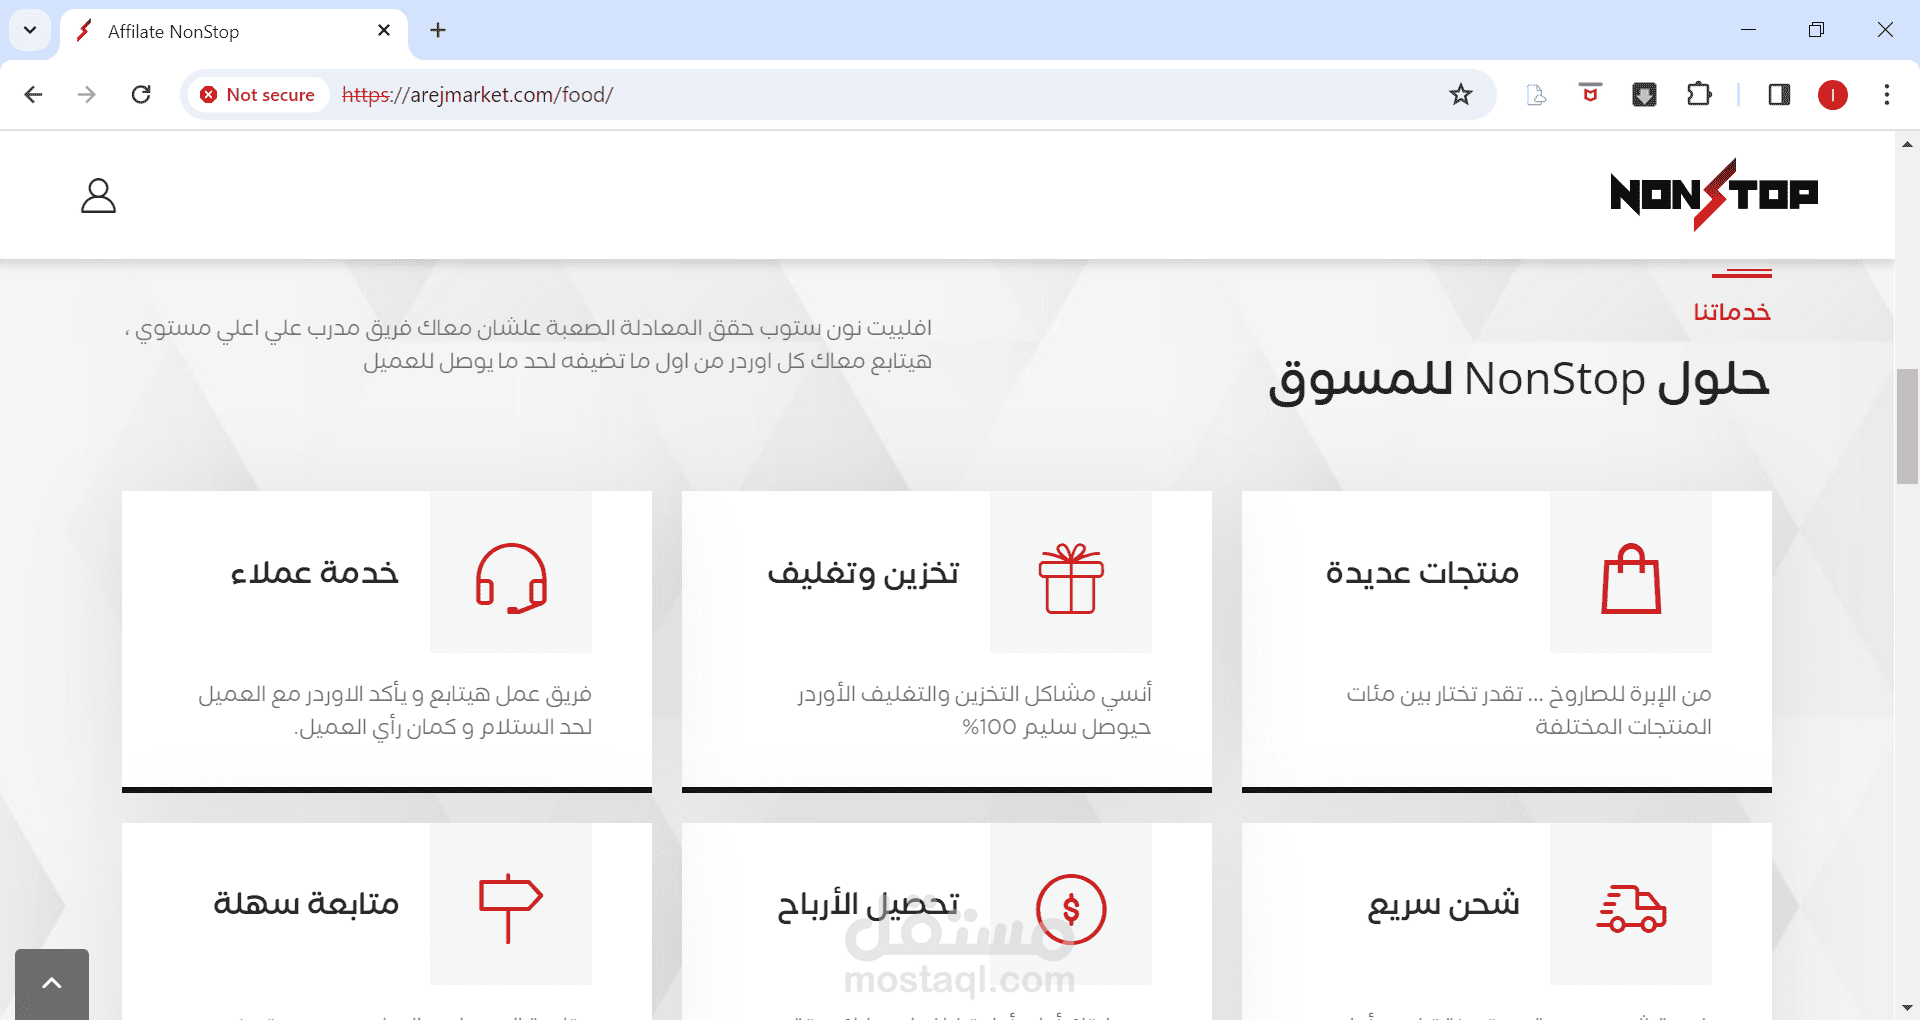Click the gift box icon for تخزين وتغليف

pyautogui.click(x=1071, y=578)
